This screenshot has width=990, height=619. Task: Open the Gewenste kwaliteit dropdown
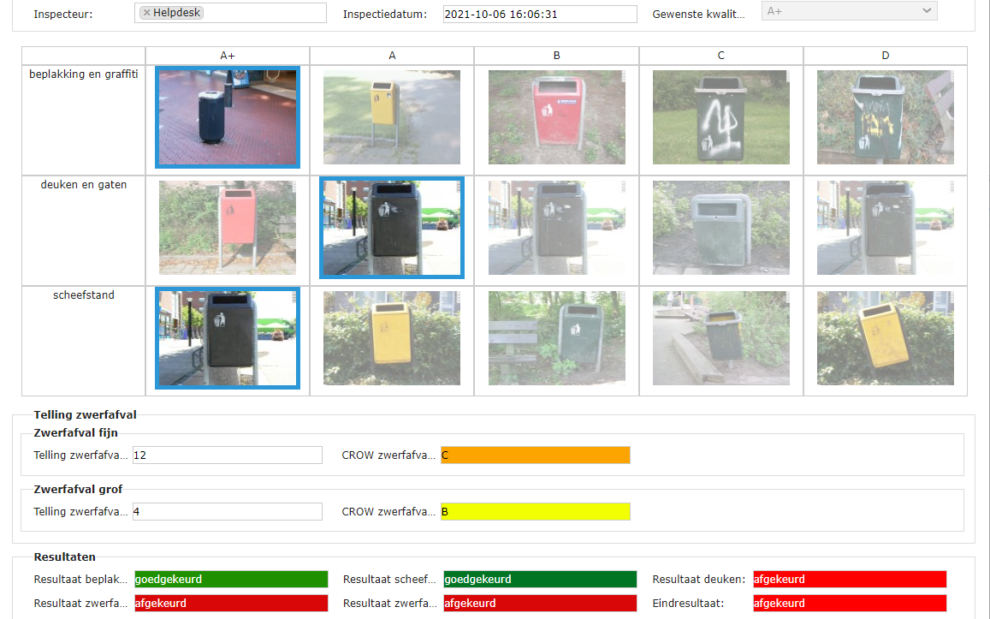(849, 12)
